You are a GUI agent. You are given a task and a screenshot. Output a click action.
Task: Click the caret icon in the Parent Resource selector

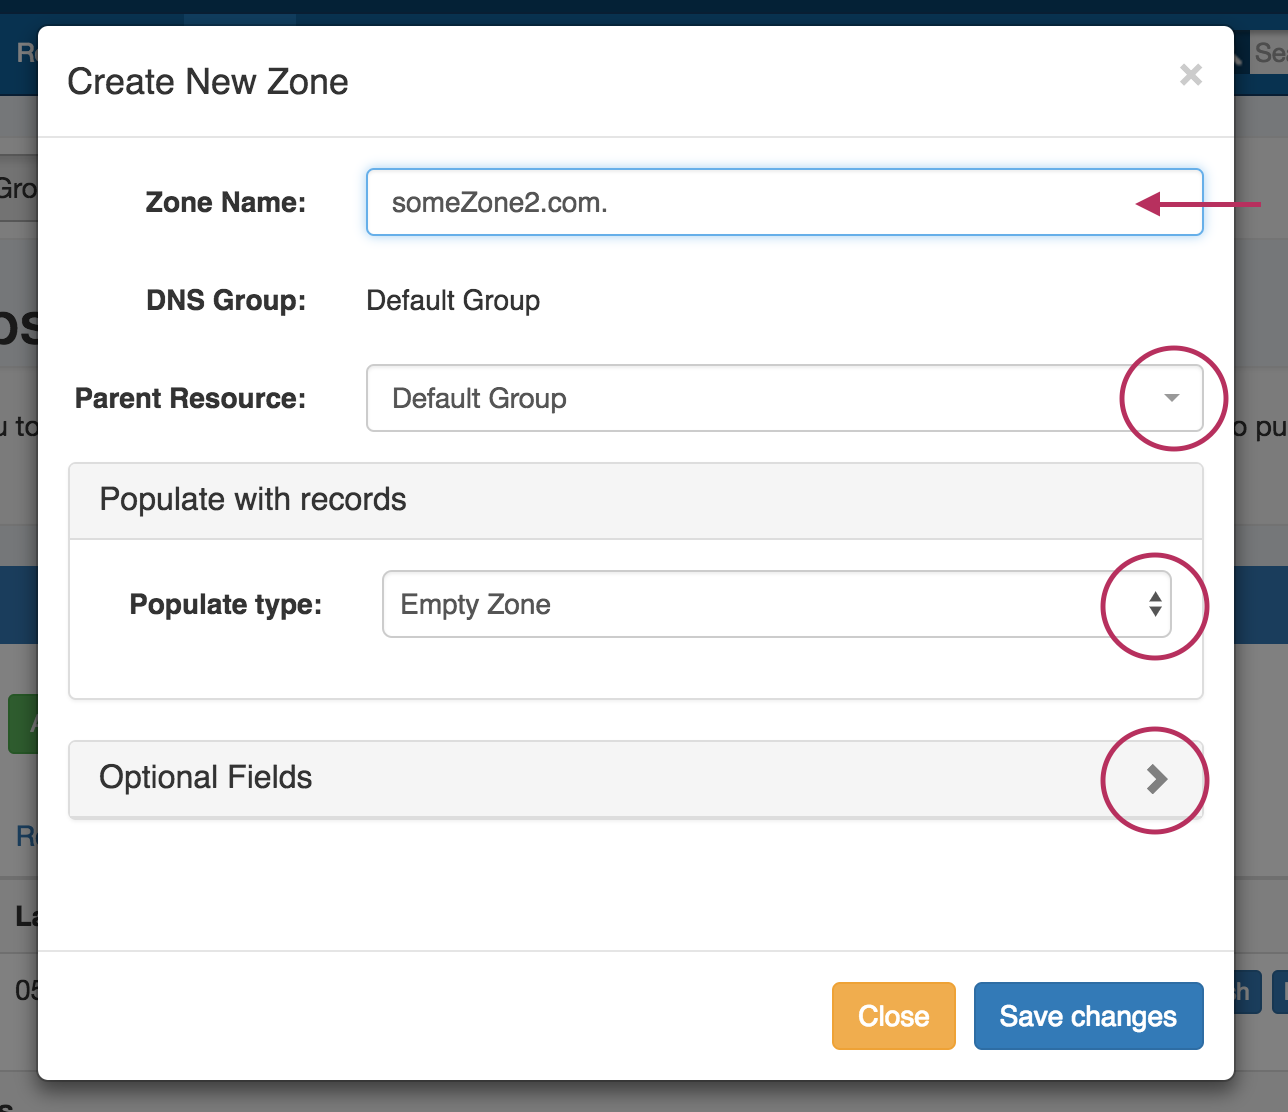pyautogui.click(x=1171, y=398)
